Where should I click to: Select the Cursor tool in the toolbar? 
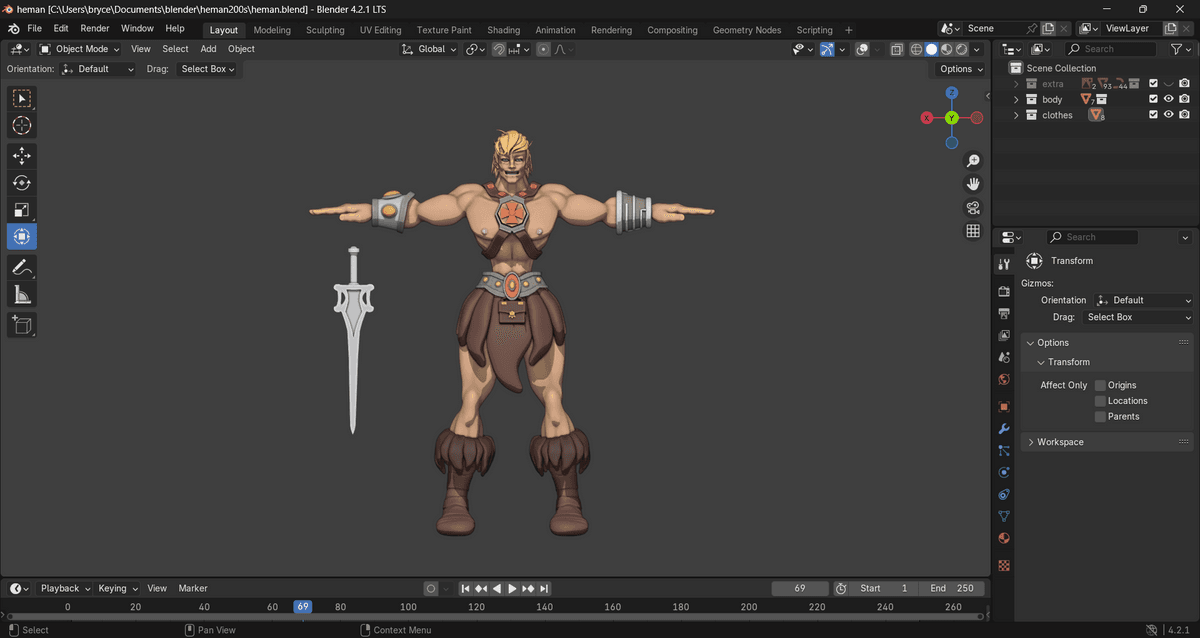click(21, 126)
